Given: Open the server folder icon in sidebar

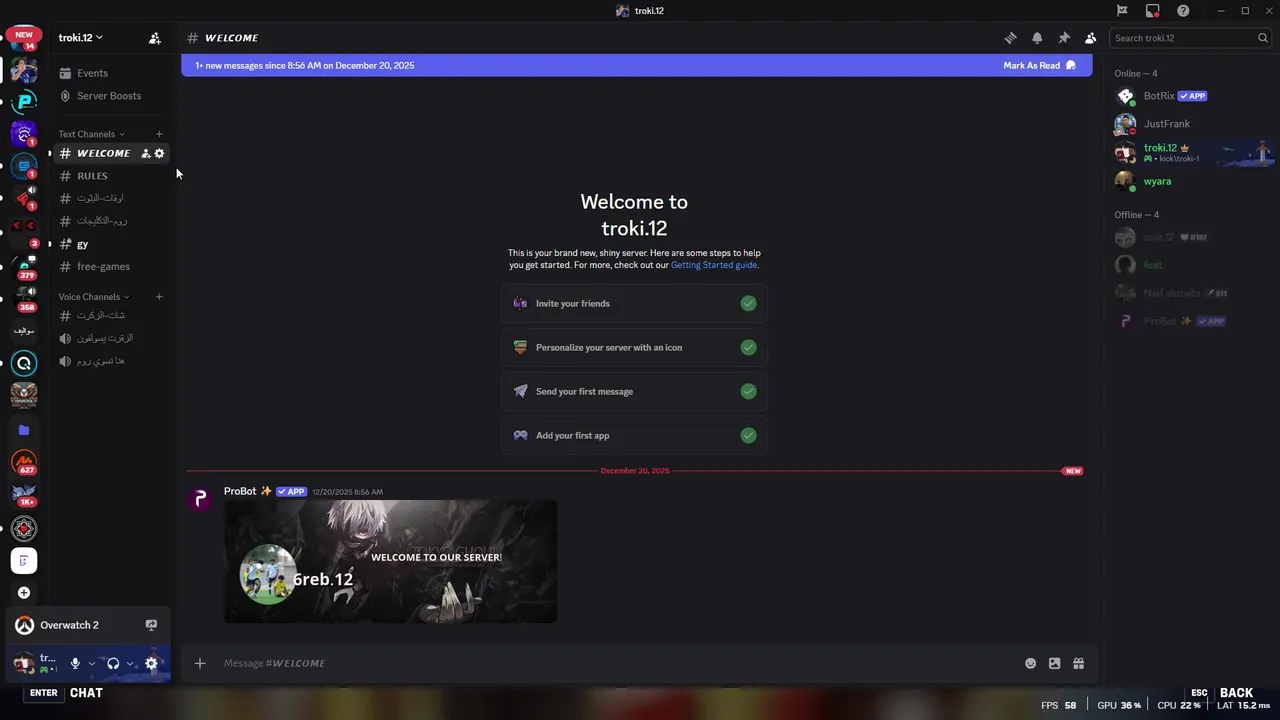Looking at the screenshot, I should [24, 430].
